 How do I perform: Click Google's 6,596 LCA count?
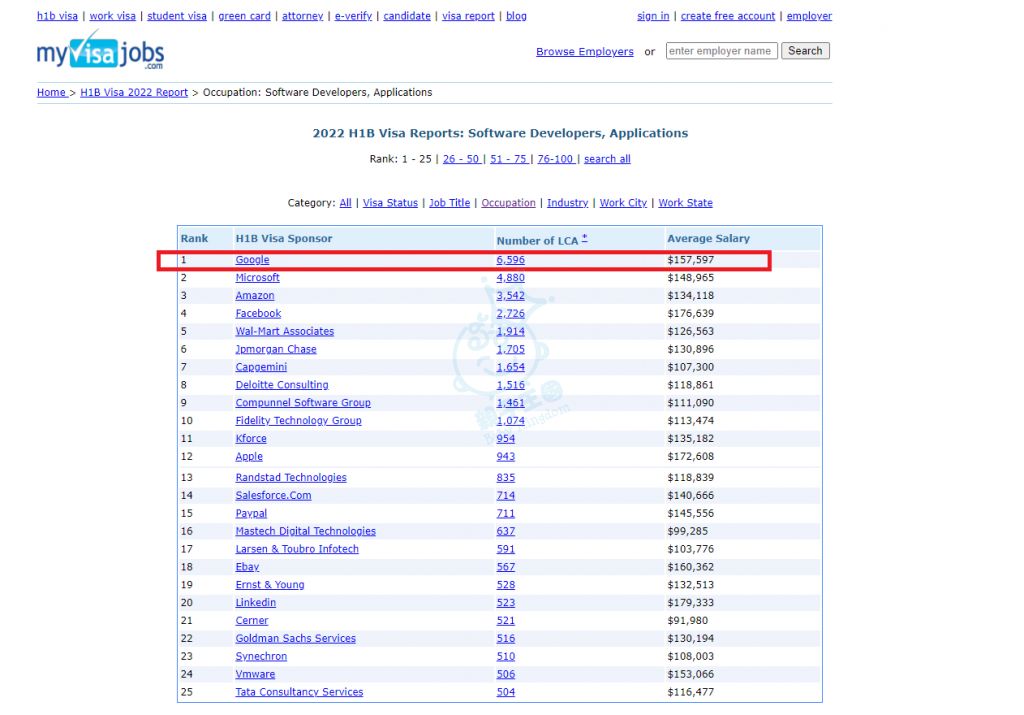(x=510, y=259)
